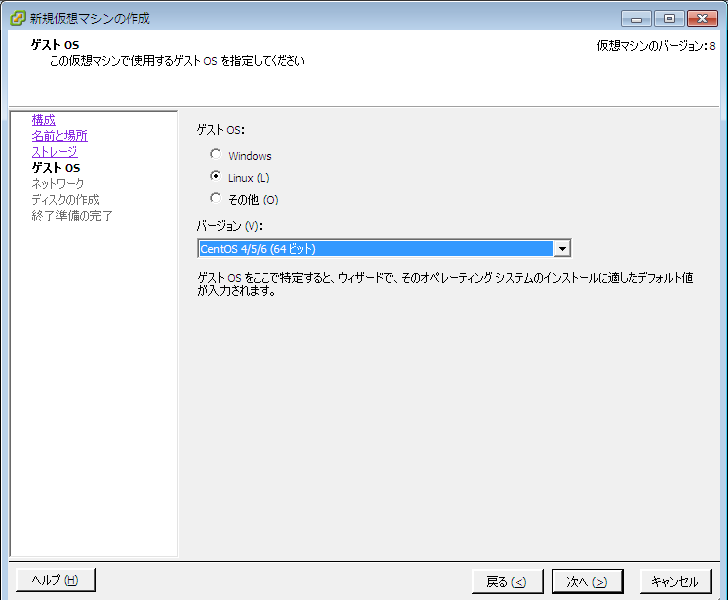Select the その他 (O) radio button
728x600 pixels.
click(215, 198)
